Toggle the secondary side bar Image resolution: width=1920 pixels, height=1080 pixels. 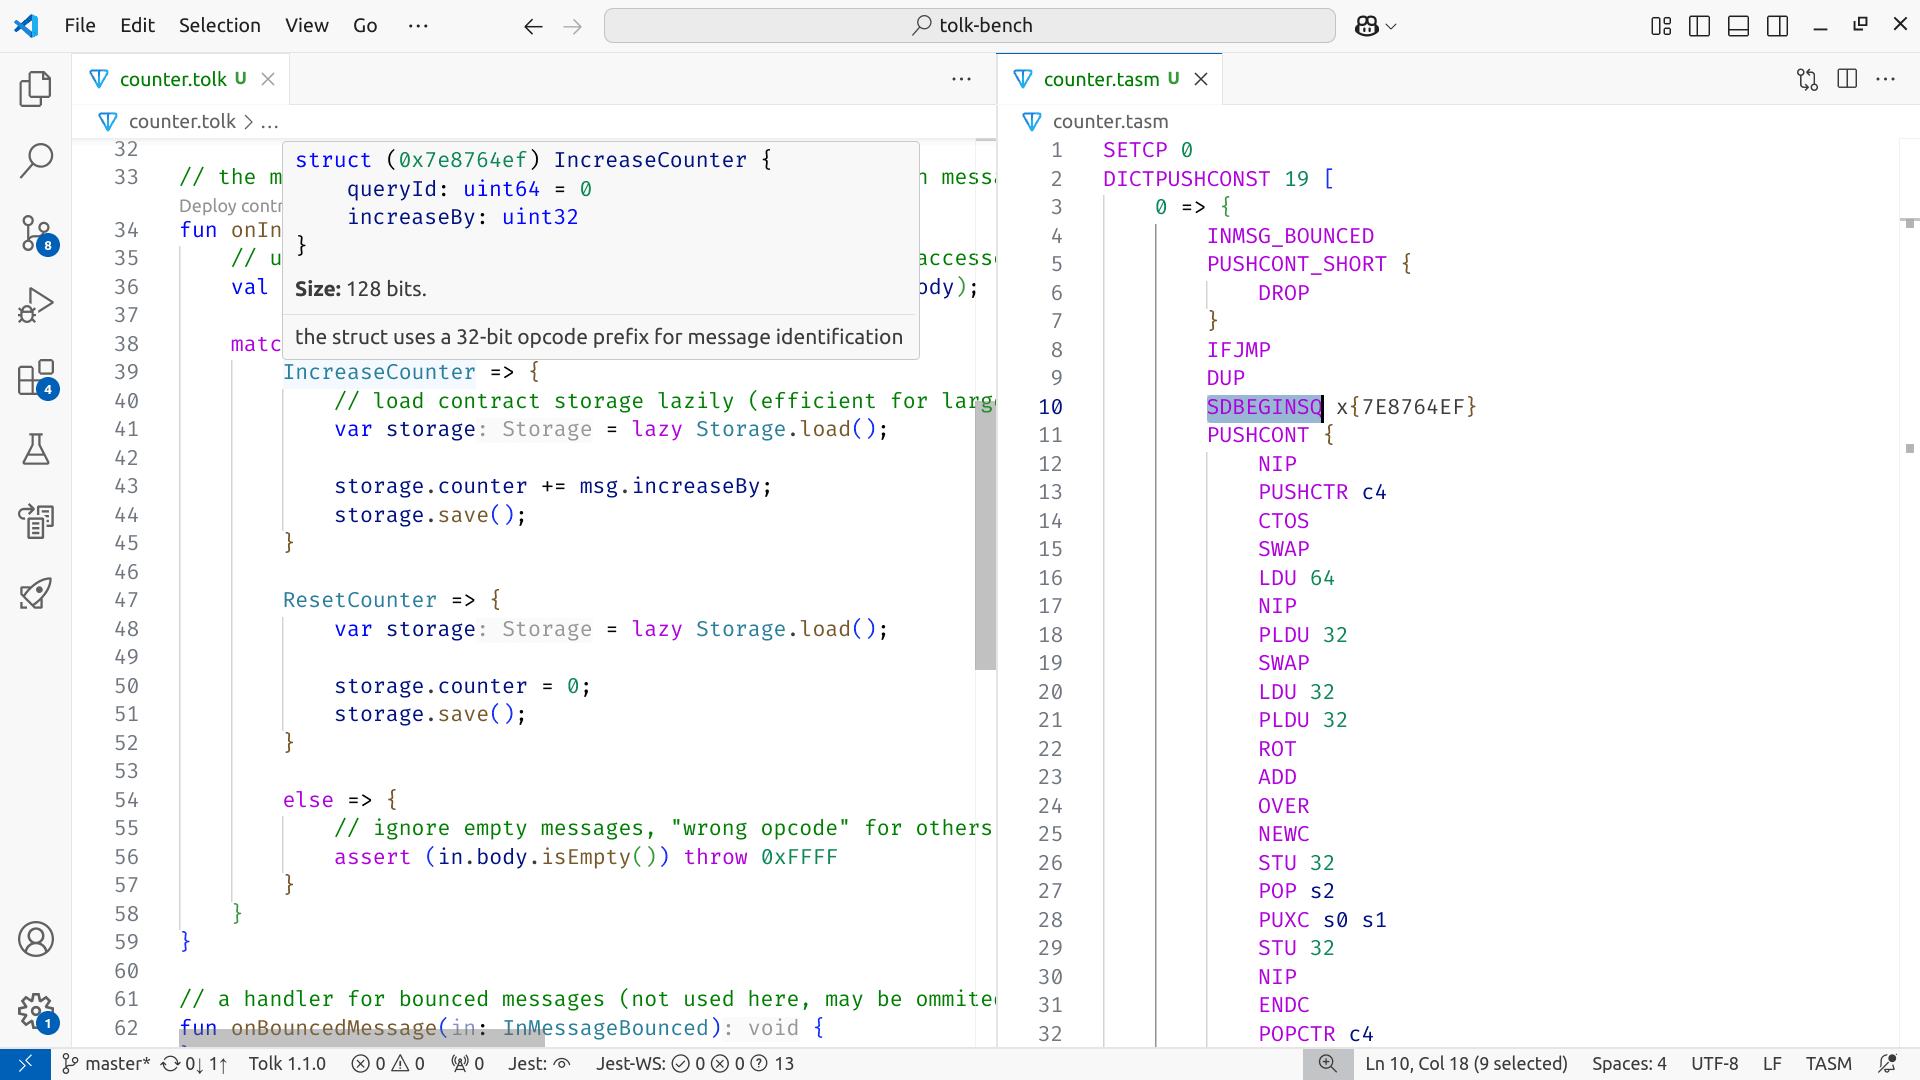click(1778, 26)
